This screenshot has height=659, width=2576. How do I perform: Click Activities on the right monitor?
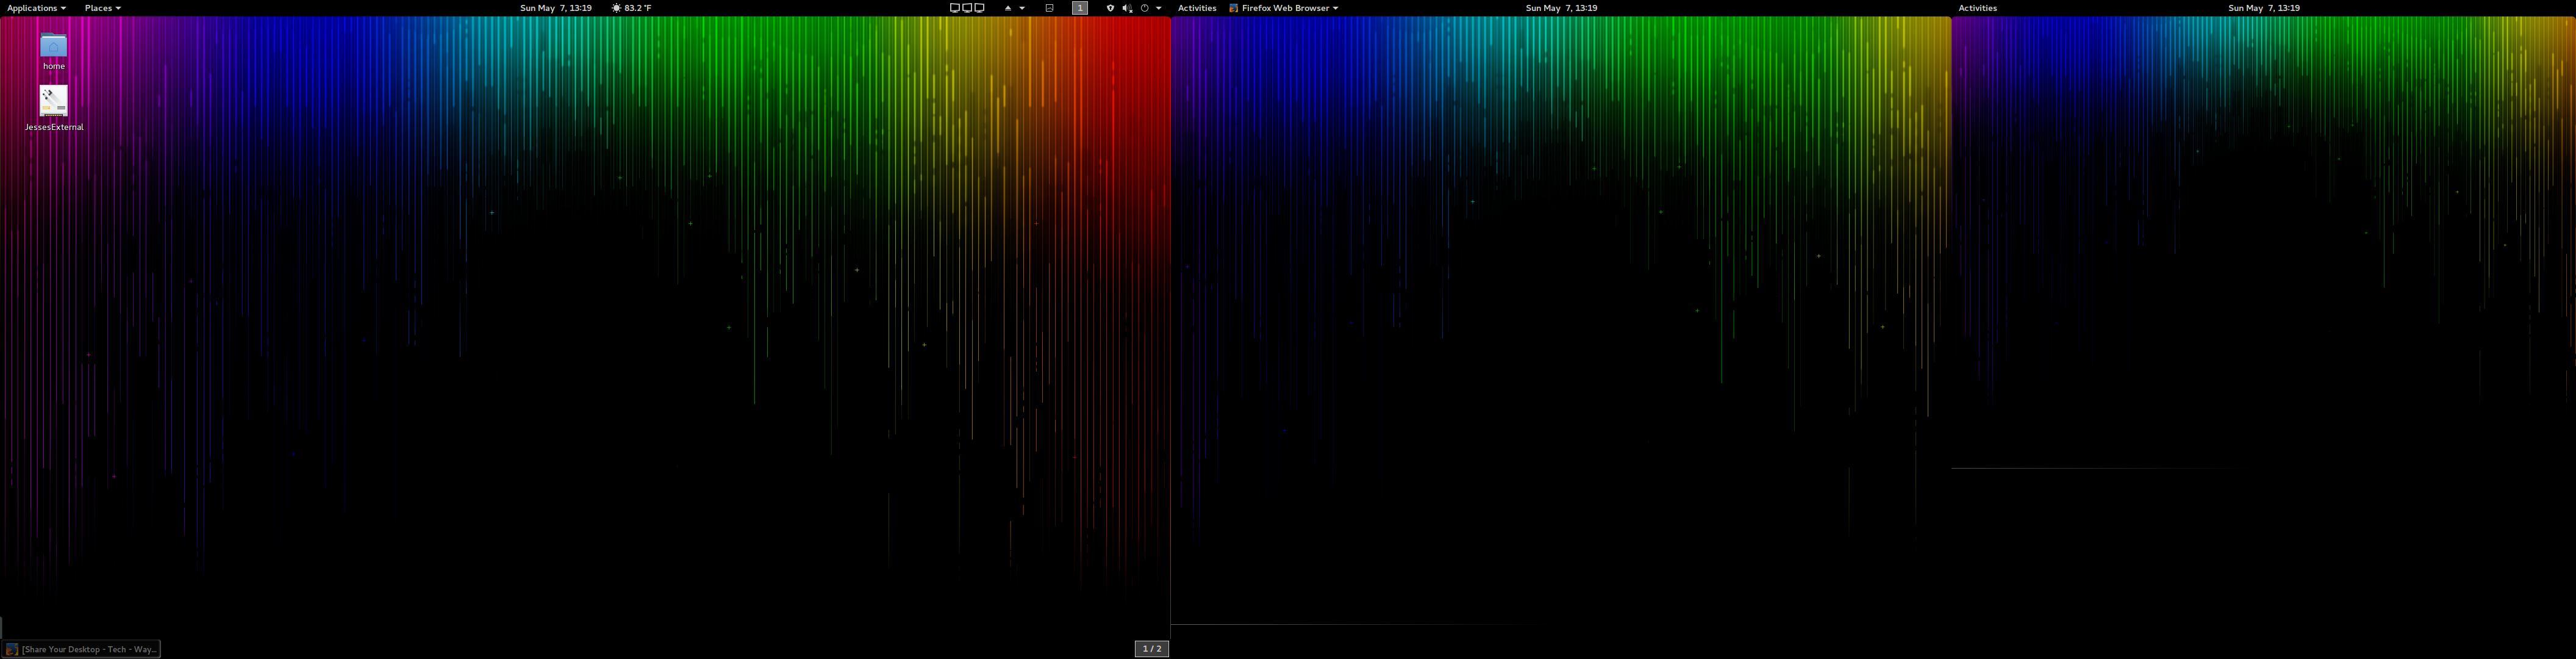pyautogui.click(x=1977, y=8)
